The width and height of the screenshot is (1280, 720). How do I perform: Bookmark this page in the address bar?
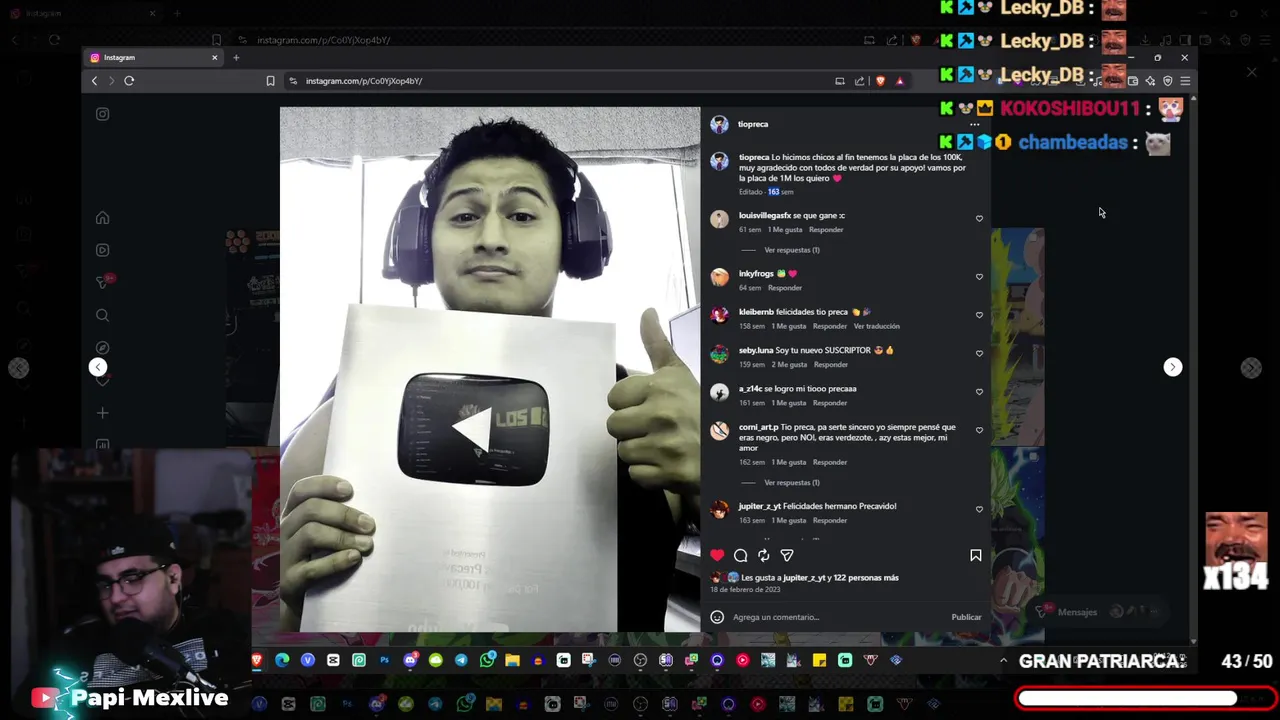point(270,81)
